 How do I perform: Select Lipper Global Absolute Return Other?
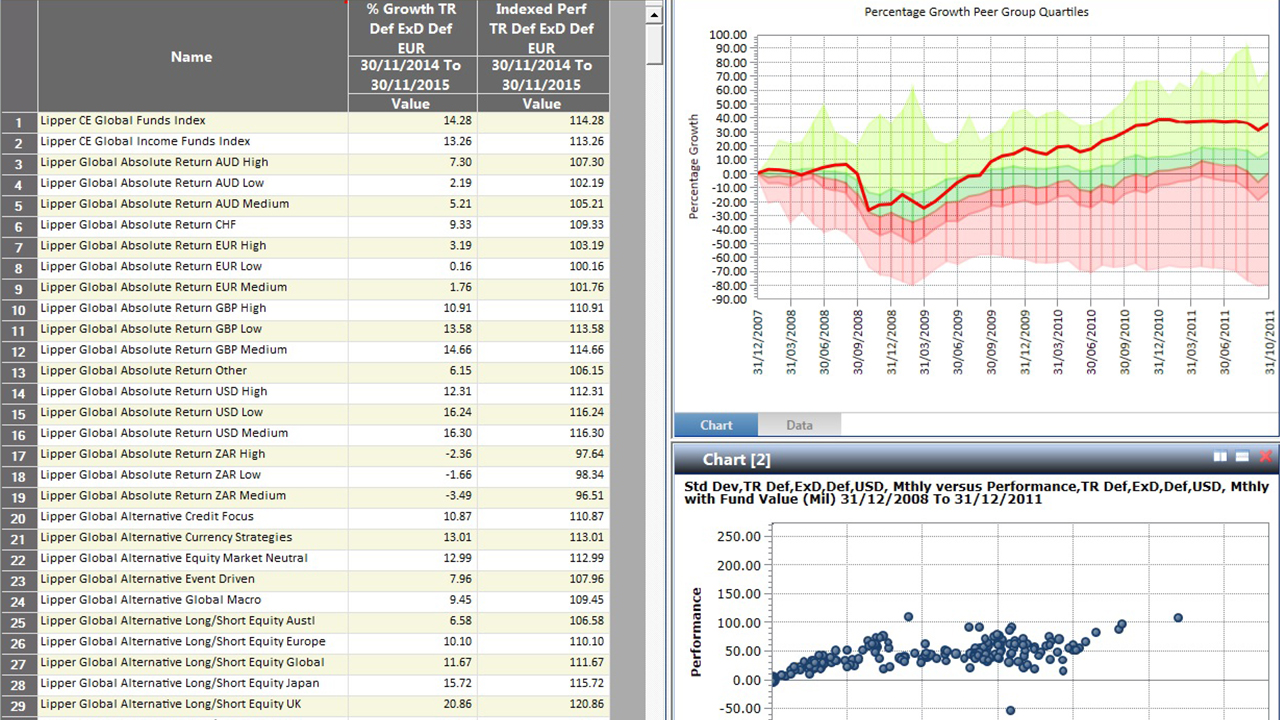point(143,370)
